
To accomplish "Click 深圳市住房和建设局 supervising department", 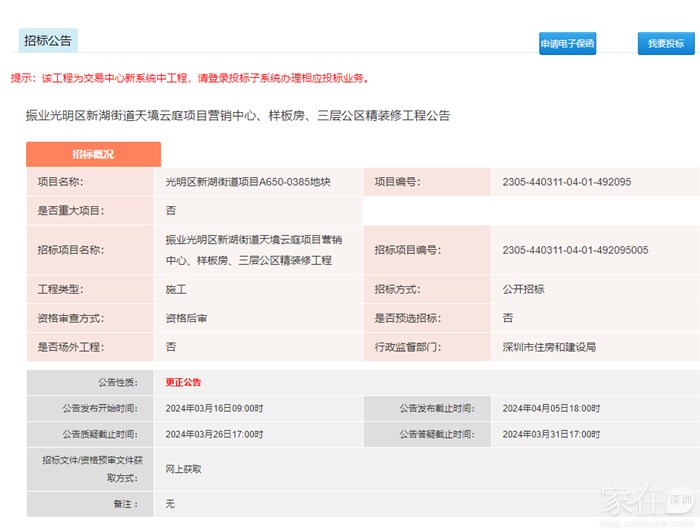I will [548, 347].
